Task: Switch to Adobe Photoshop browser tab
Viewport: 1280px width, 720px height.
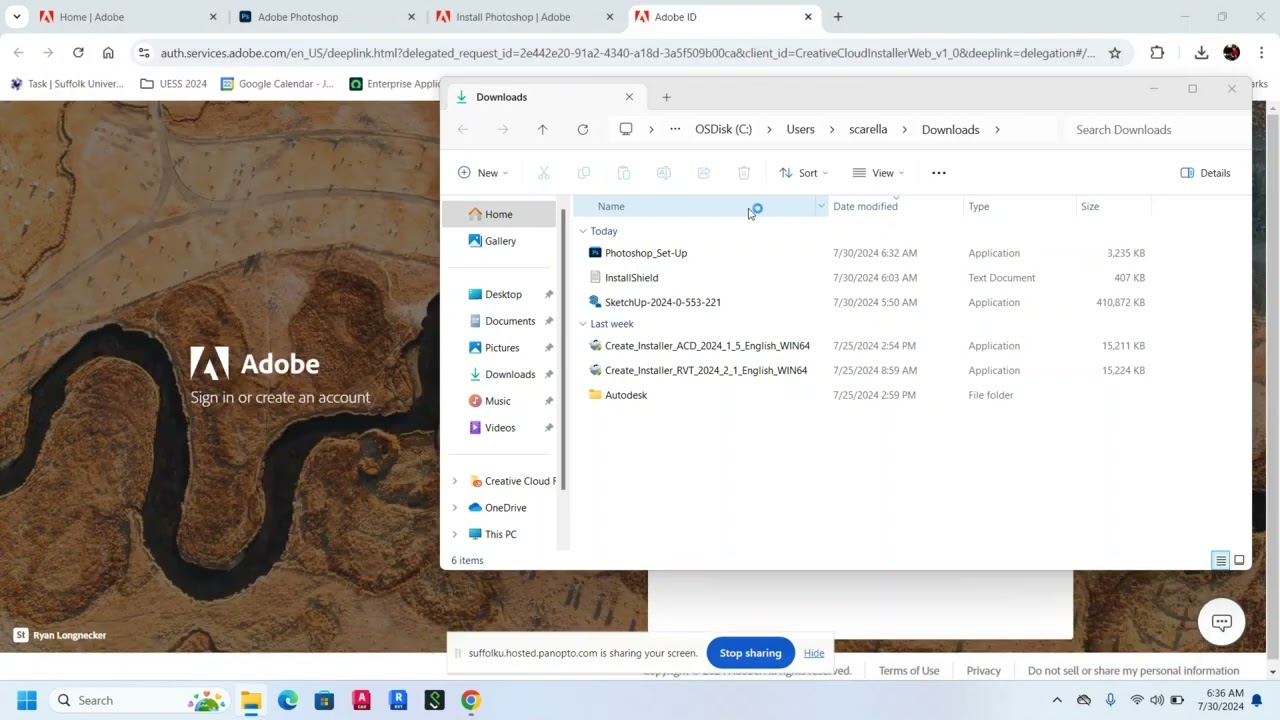Action: [x=326, y=17]
